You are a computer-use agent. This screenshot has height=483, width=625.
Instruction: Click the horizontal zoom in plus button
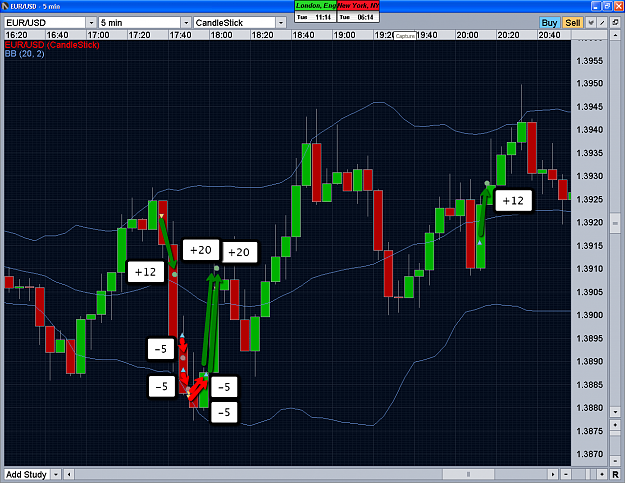[602, 474]
